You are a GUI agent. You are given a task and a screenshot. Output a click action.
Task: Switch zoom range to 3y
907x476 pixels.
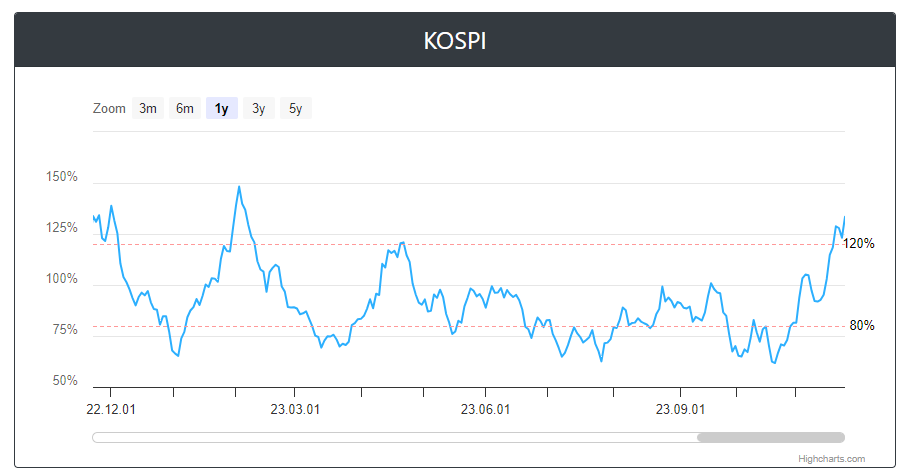(258, 109)
